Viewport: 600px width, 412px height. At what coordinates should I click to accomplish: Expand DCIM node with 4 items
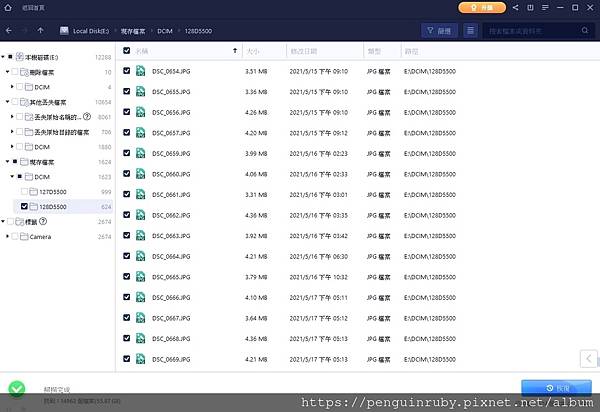12,86
